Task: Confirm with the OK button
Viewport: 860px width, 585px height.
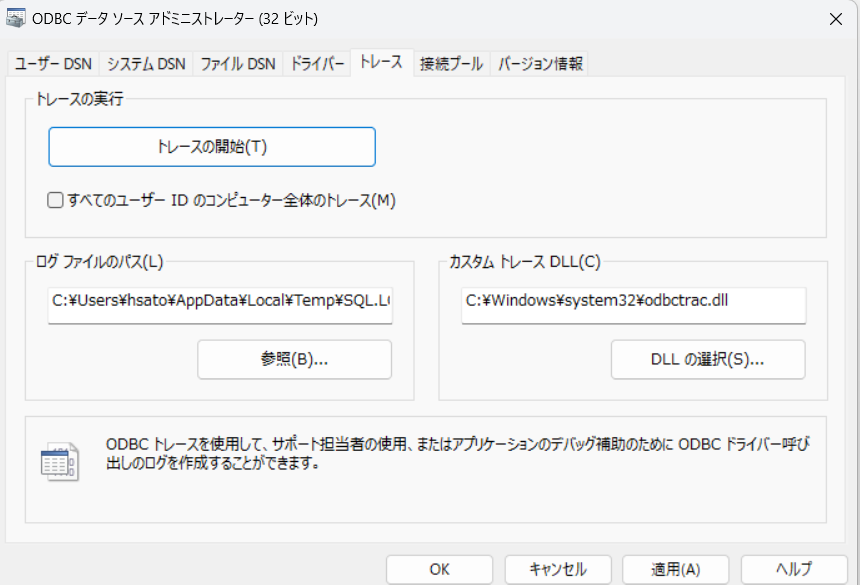Action: 440,569
